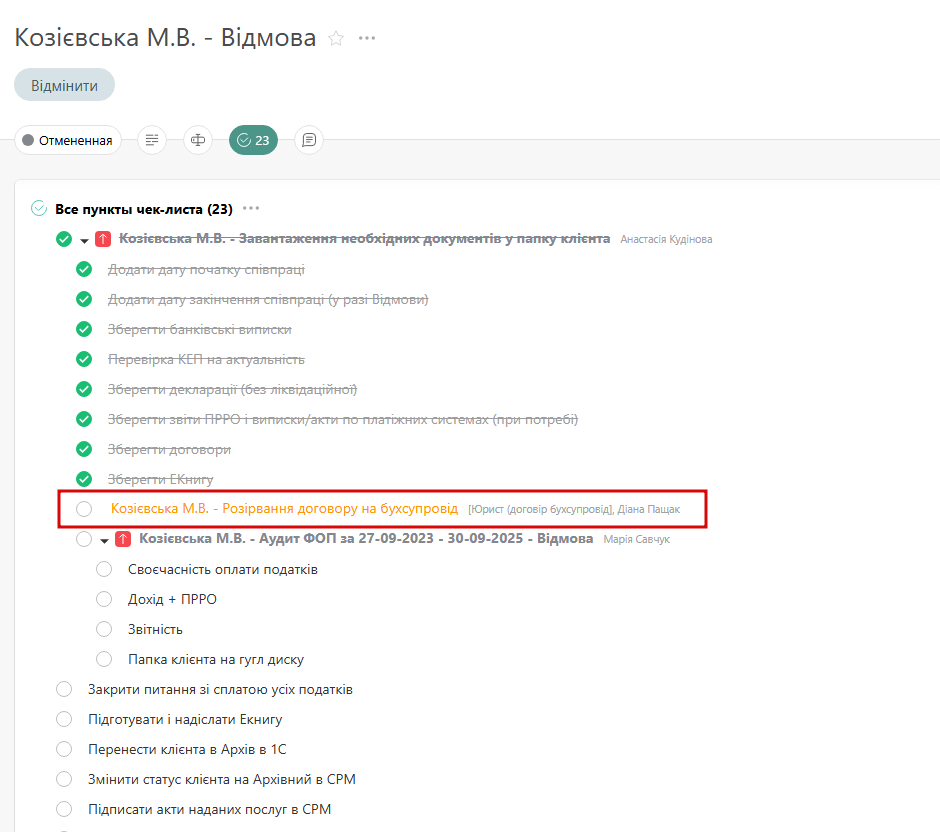Open options dots next to Все пункты чек-листа (23)
The height and width of the screenshot is (832, 940).
(x=251, y=209)
